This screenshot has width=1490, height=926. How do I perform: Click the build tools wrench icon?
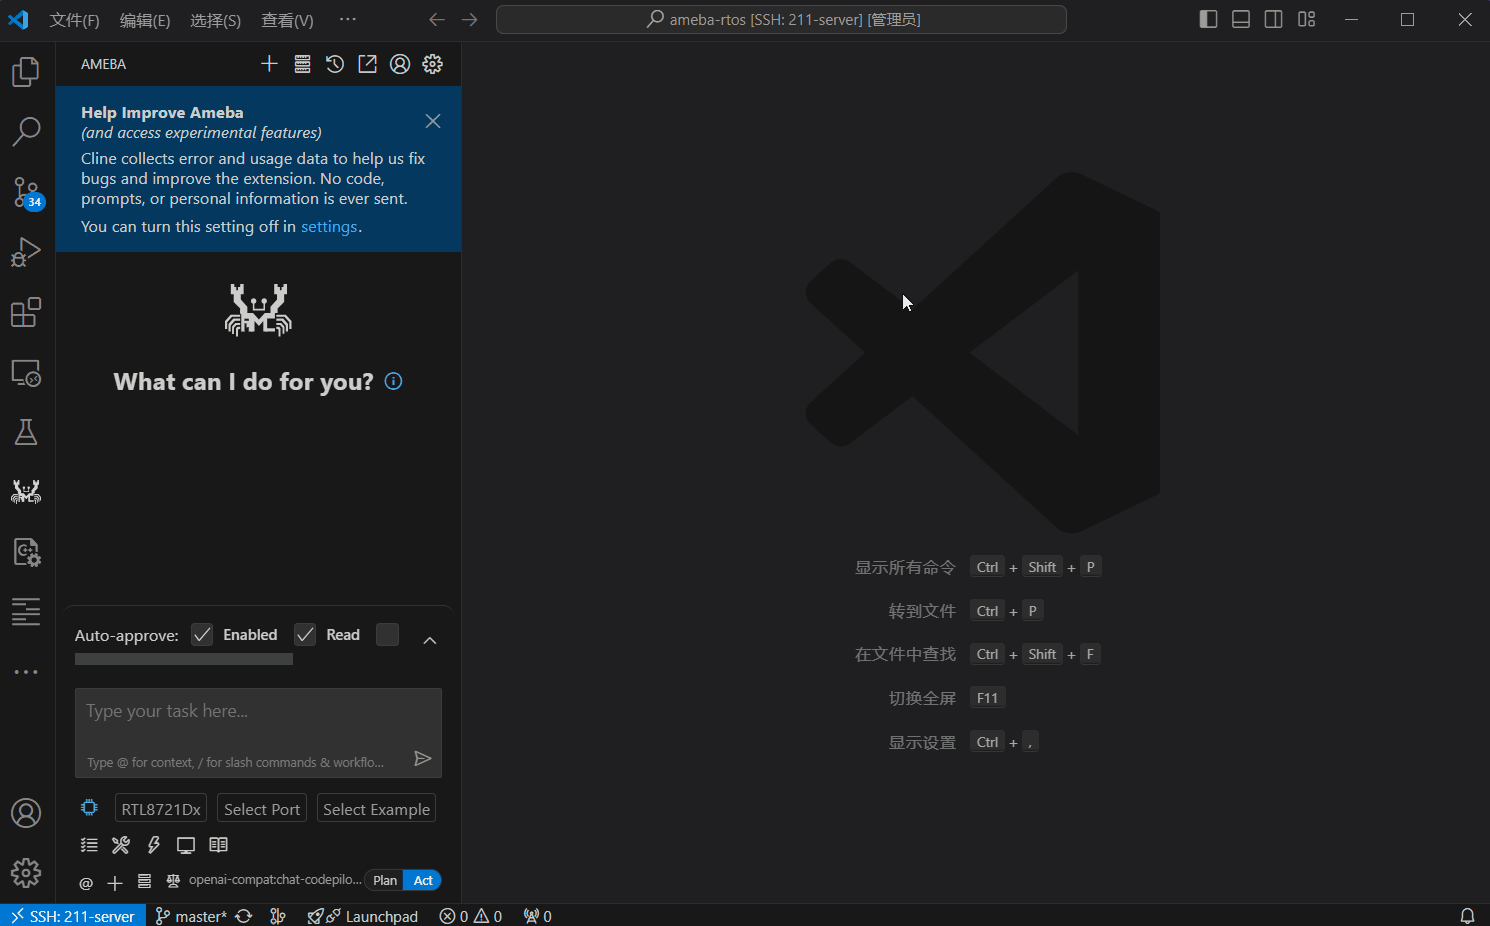click(x=121, y=845)
